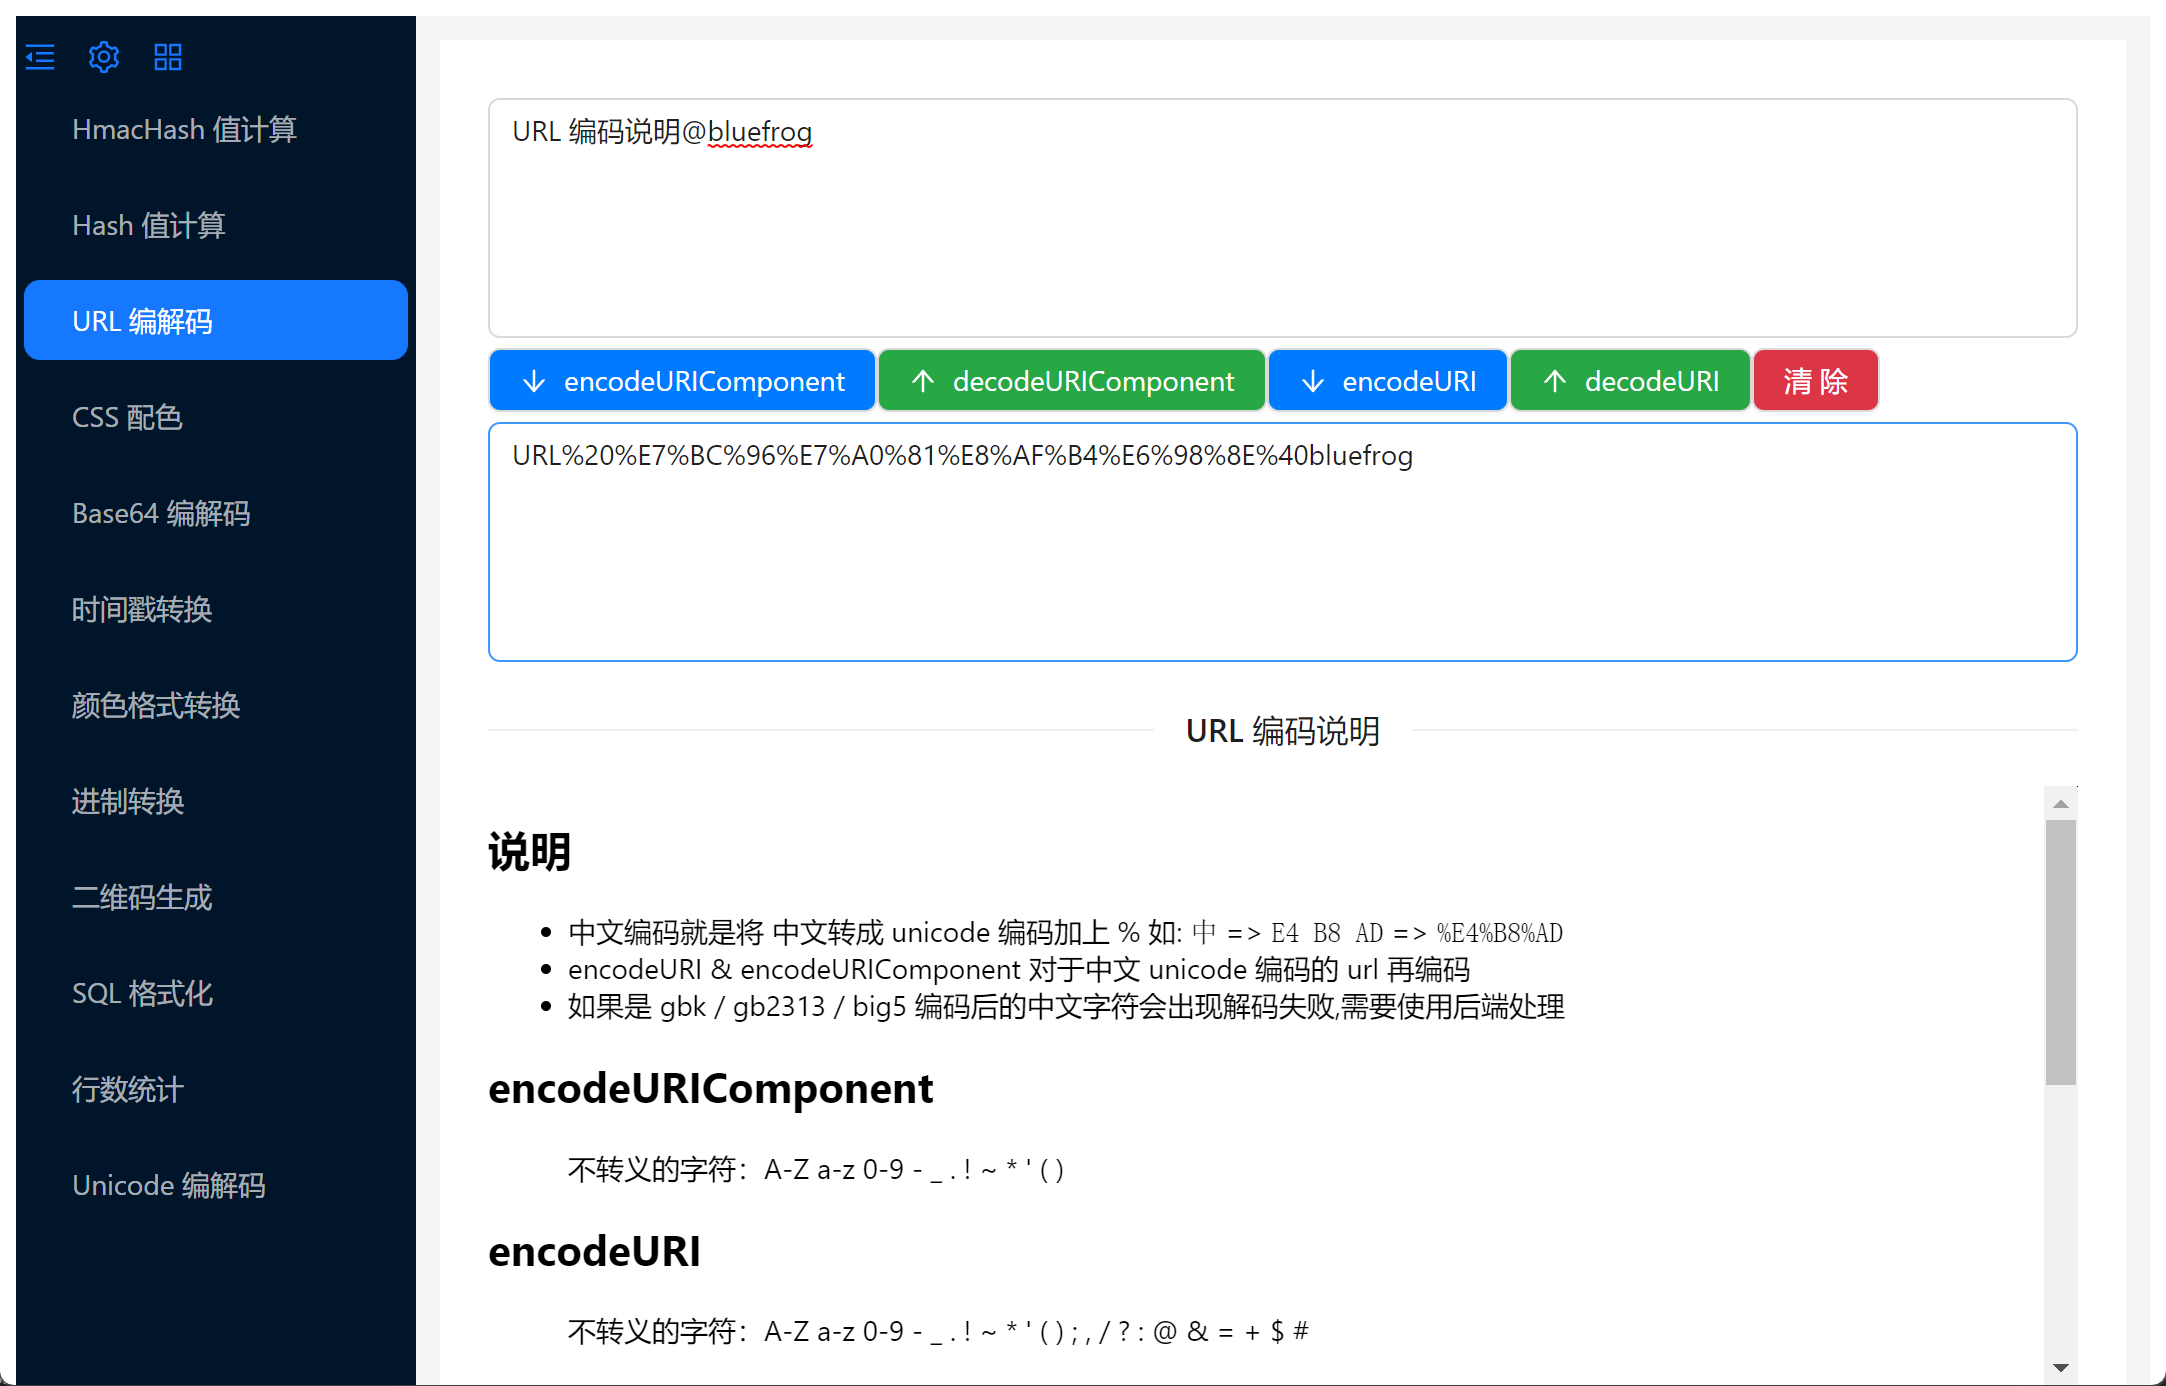Click the grid apps icon
2166x1386 pixels.
click(168, 57)
